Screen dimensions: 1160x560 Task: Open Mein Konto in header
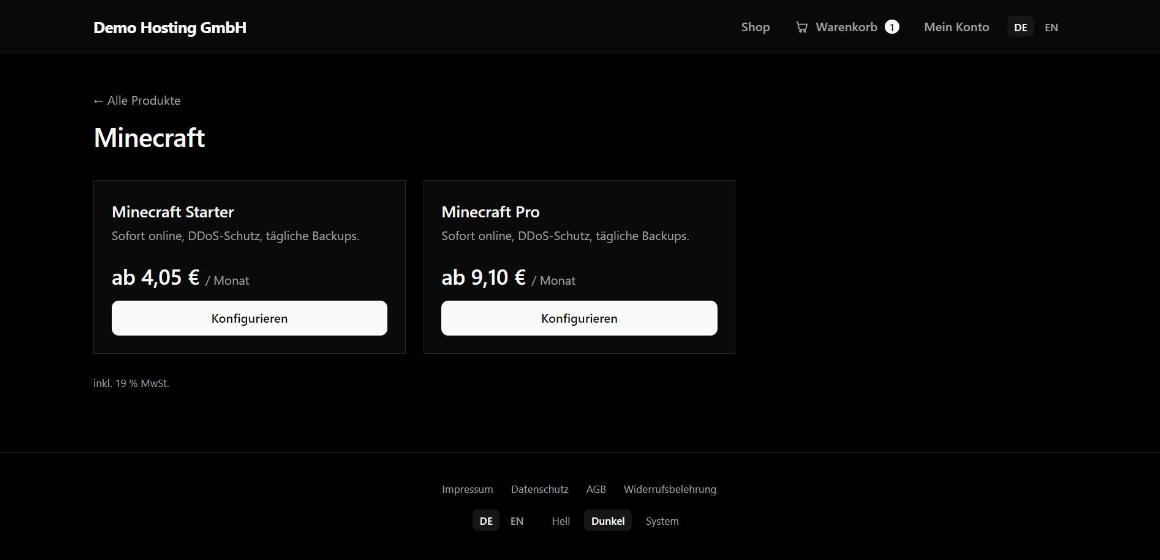point(956,27)
